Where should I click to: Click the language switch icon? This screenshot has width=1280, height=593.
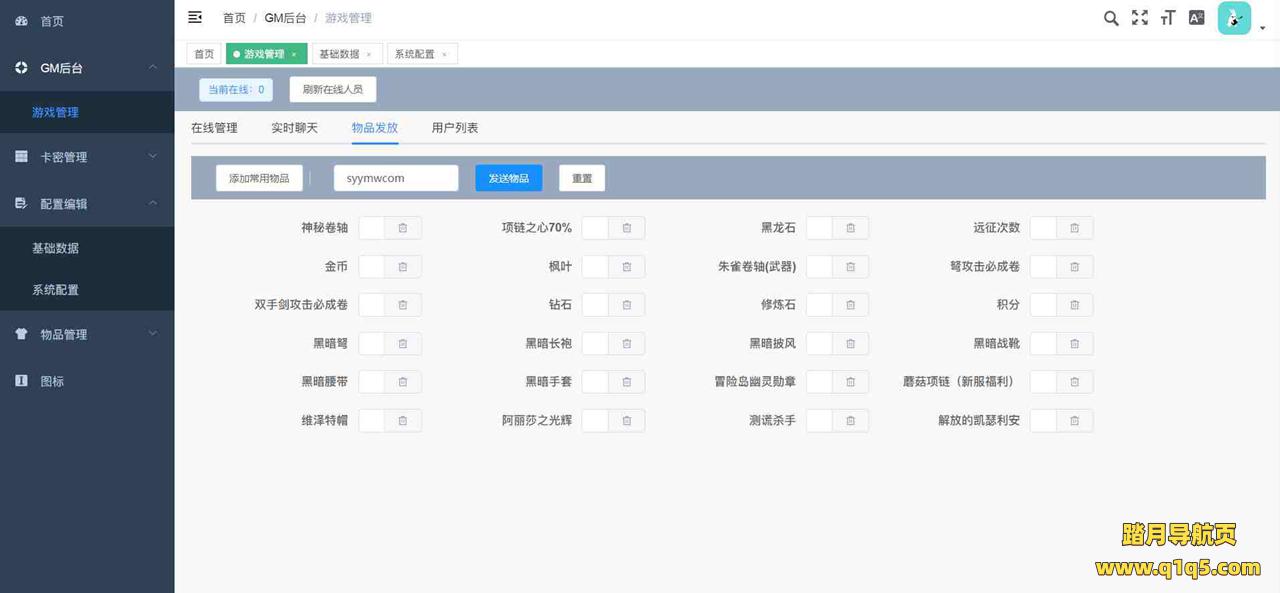[x=1196, y=18]
